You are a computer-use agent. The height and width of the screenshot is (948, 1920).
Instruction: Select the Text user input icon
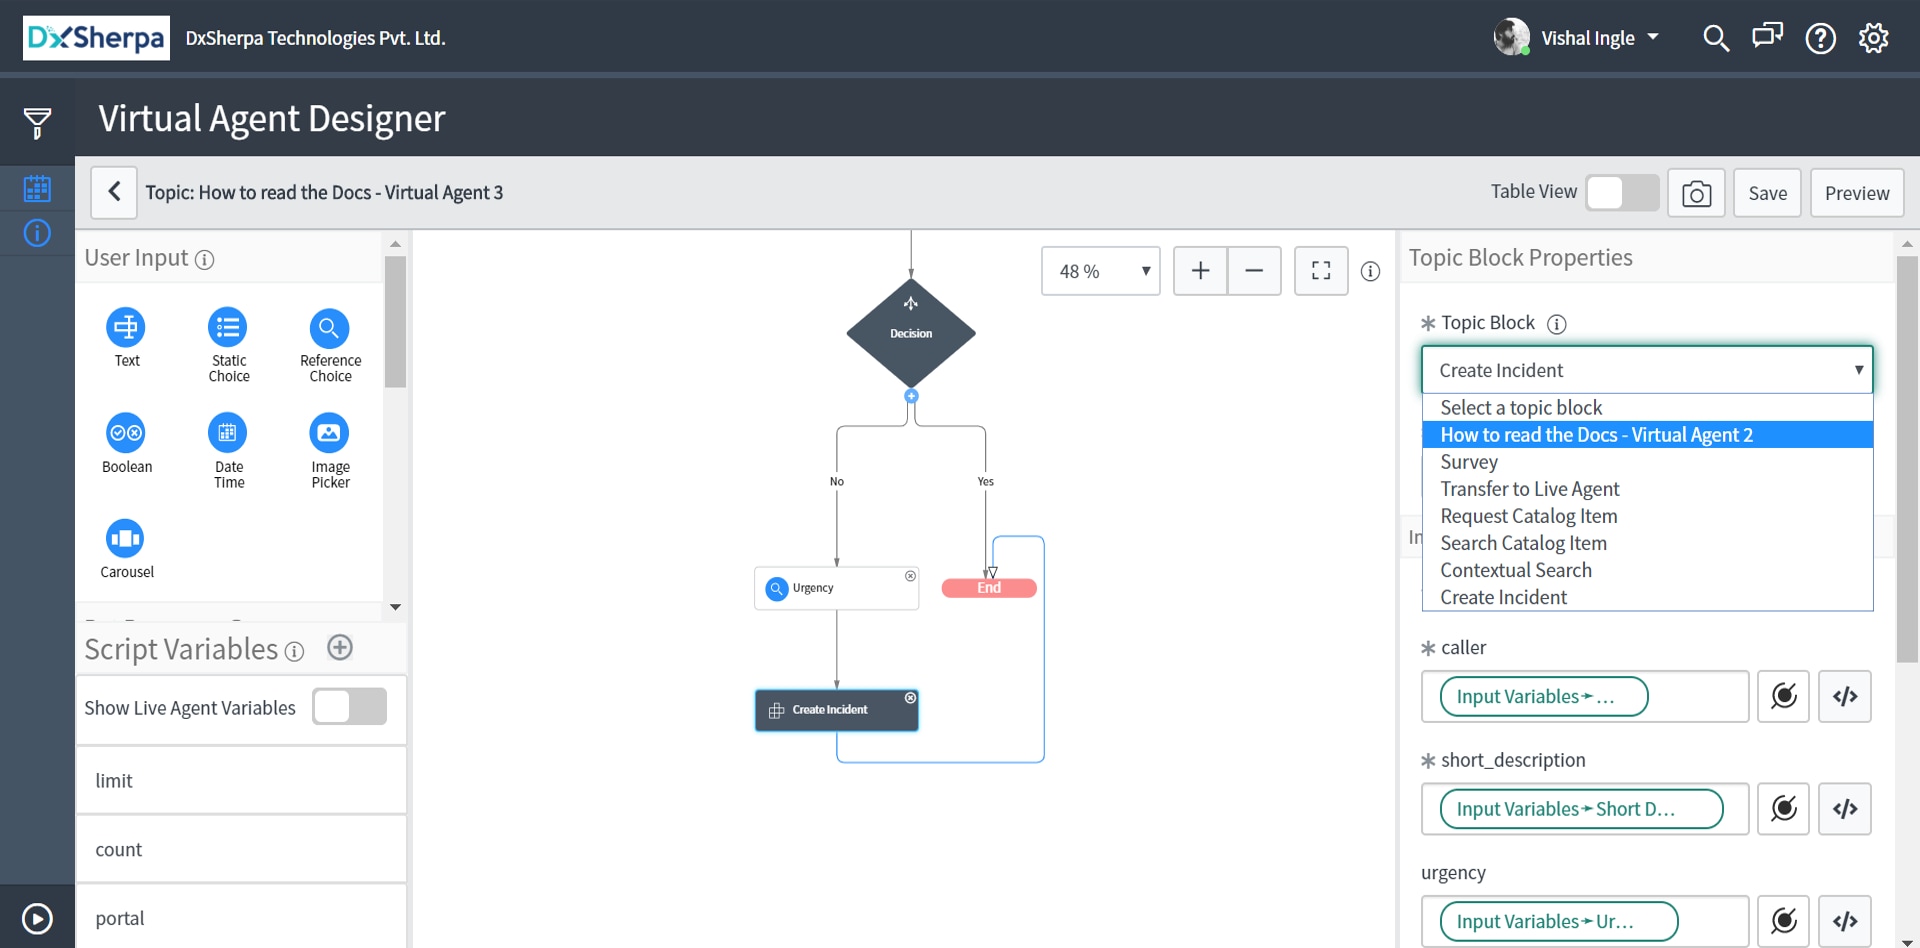(126, 327)
